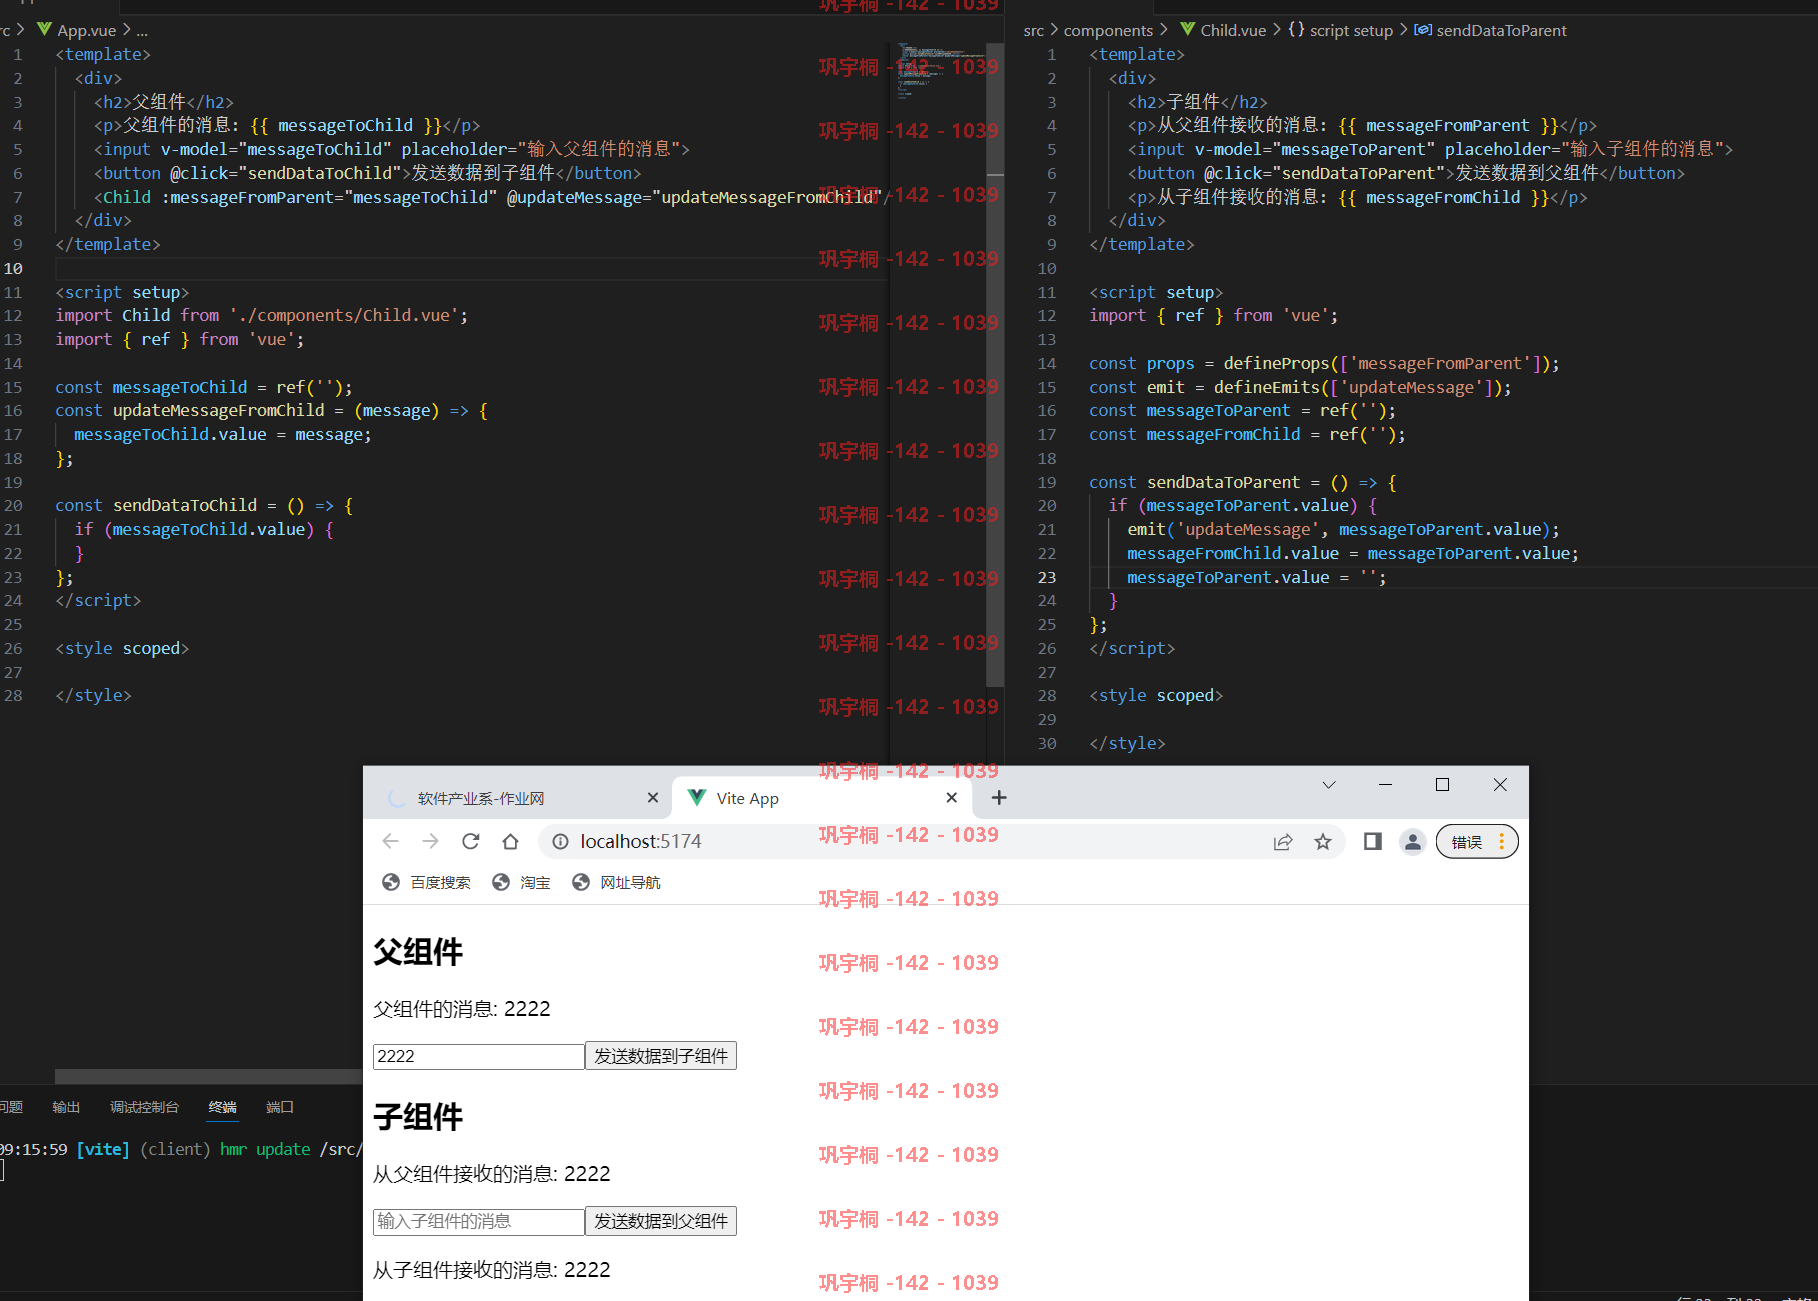1818x1301 pixels.
Task: Open the 百度搜索 bookmark
Action: point(427,883)
